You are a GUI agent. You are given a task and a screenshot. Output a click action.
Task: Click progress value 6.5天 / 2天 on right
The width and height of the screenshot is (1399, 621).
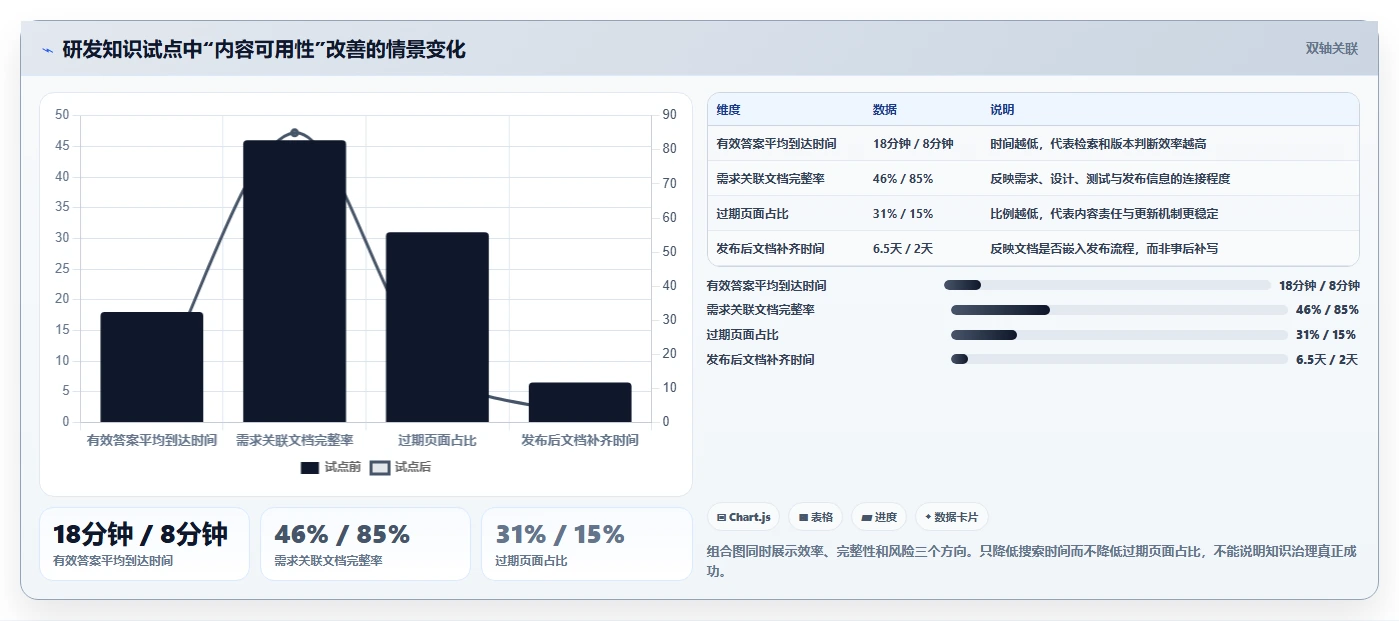(x=1327, y=359)
